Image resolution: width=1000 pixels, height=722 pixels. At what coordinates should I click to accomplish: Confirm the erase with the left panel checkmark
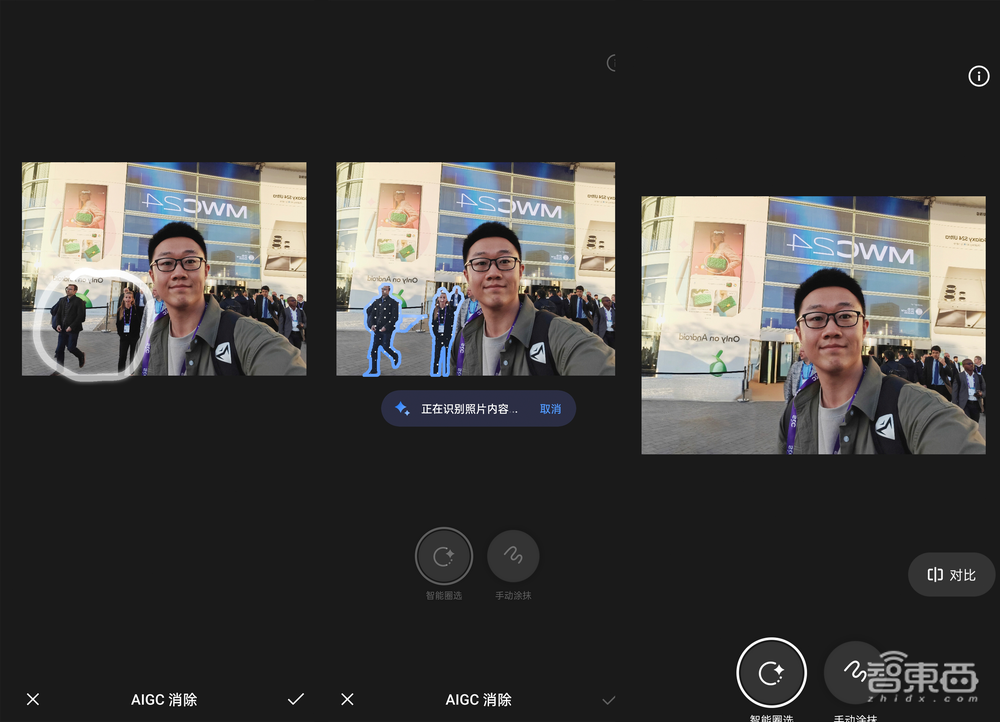(x=295, y=699)
